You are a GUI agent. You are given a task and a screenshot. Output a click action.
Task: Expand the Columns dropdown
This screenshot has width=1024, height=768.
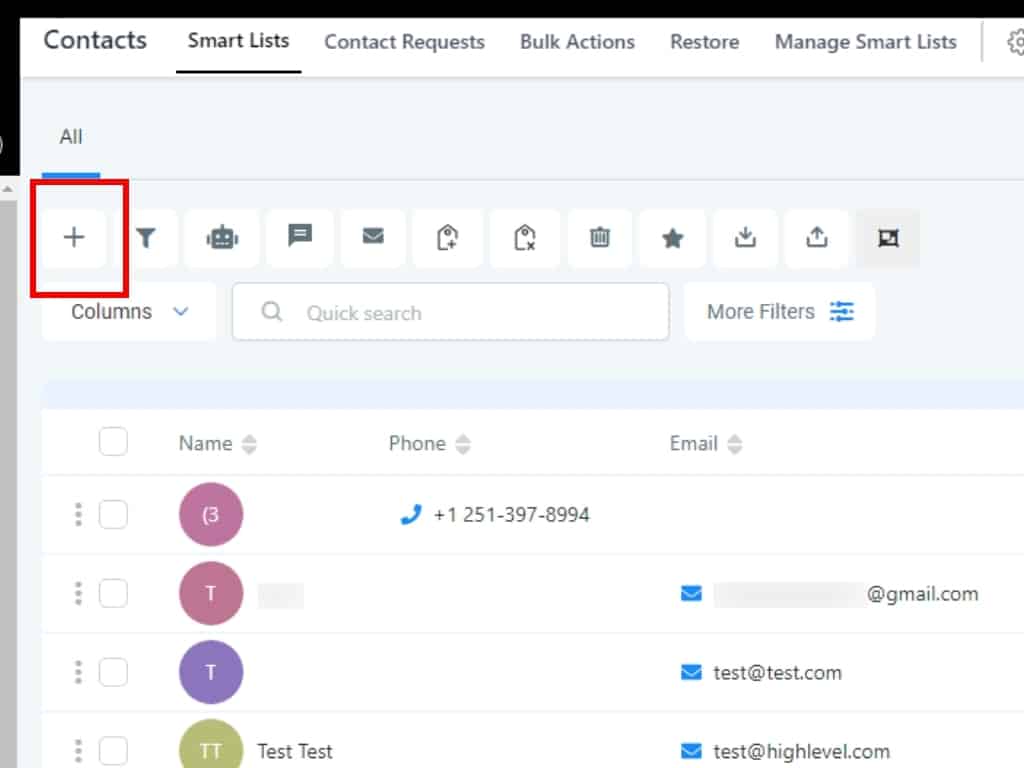coord(129,312)
